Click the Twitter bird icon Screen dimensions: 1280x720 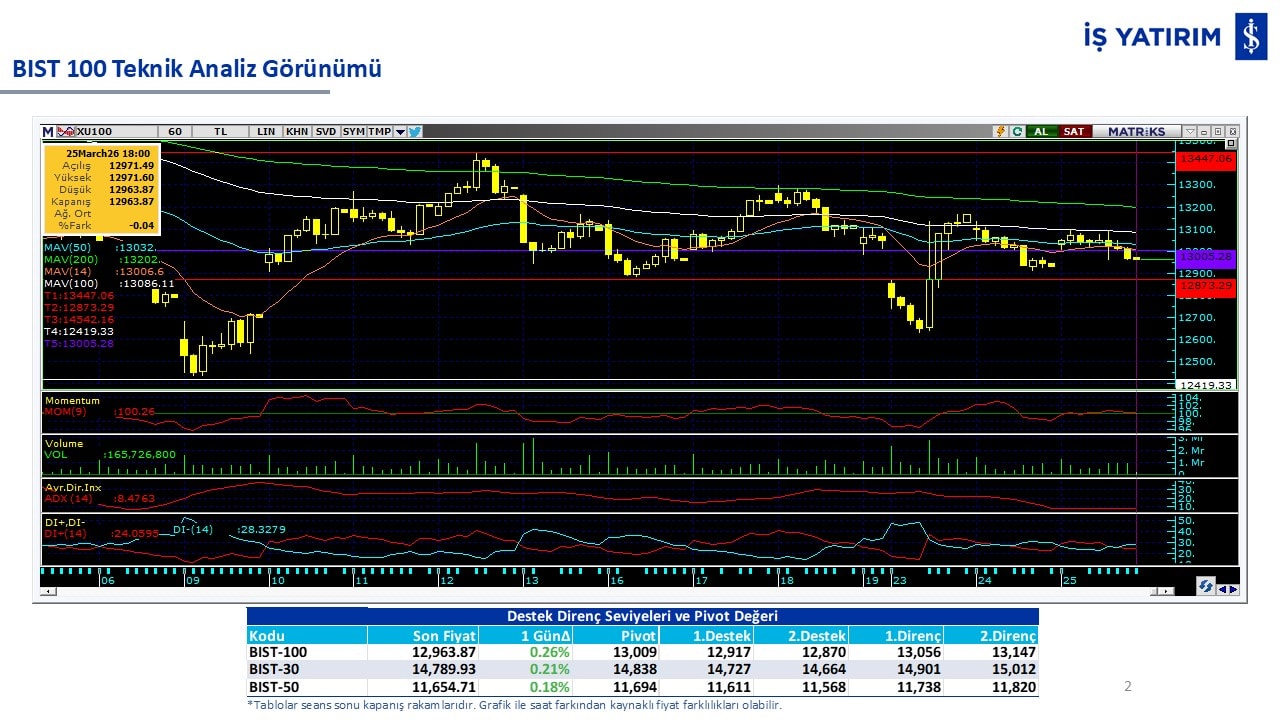414,131
